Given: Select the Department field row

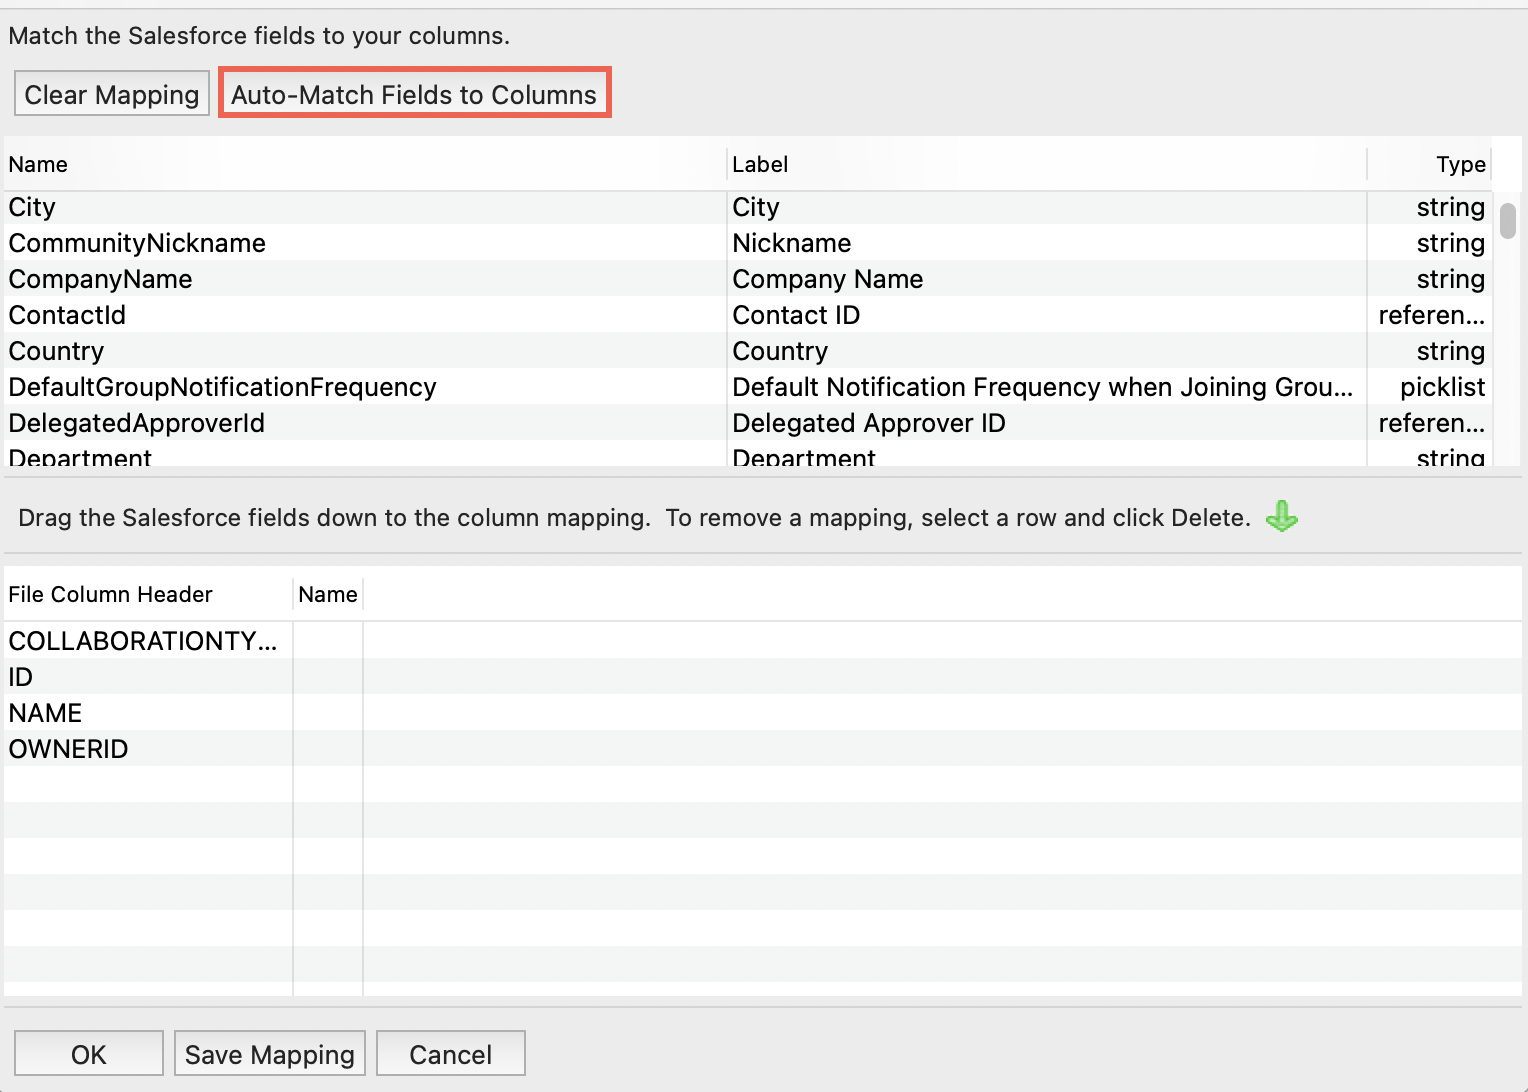Looking at the screenshot, I should 748,454.
